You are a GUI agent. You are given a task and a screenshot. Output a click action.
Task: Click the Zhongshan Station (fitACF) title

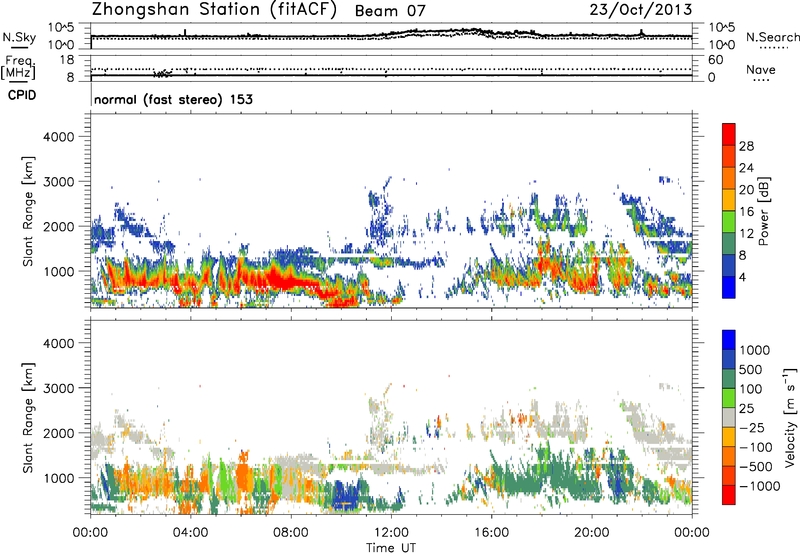pyautogui.click(x=214, y=10)
